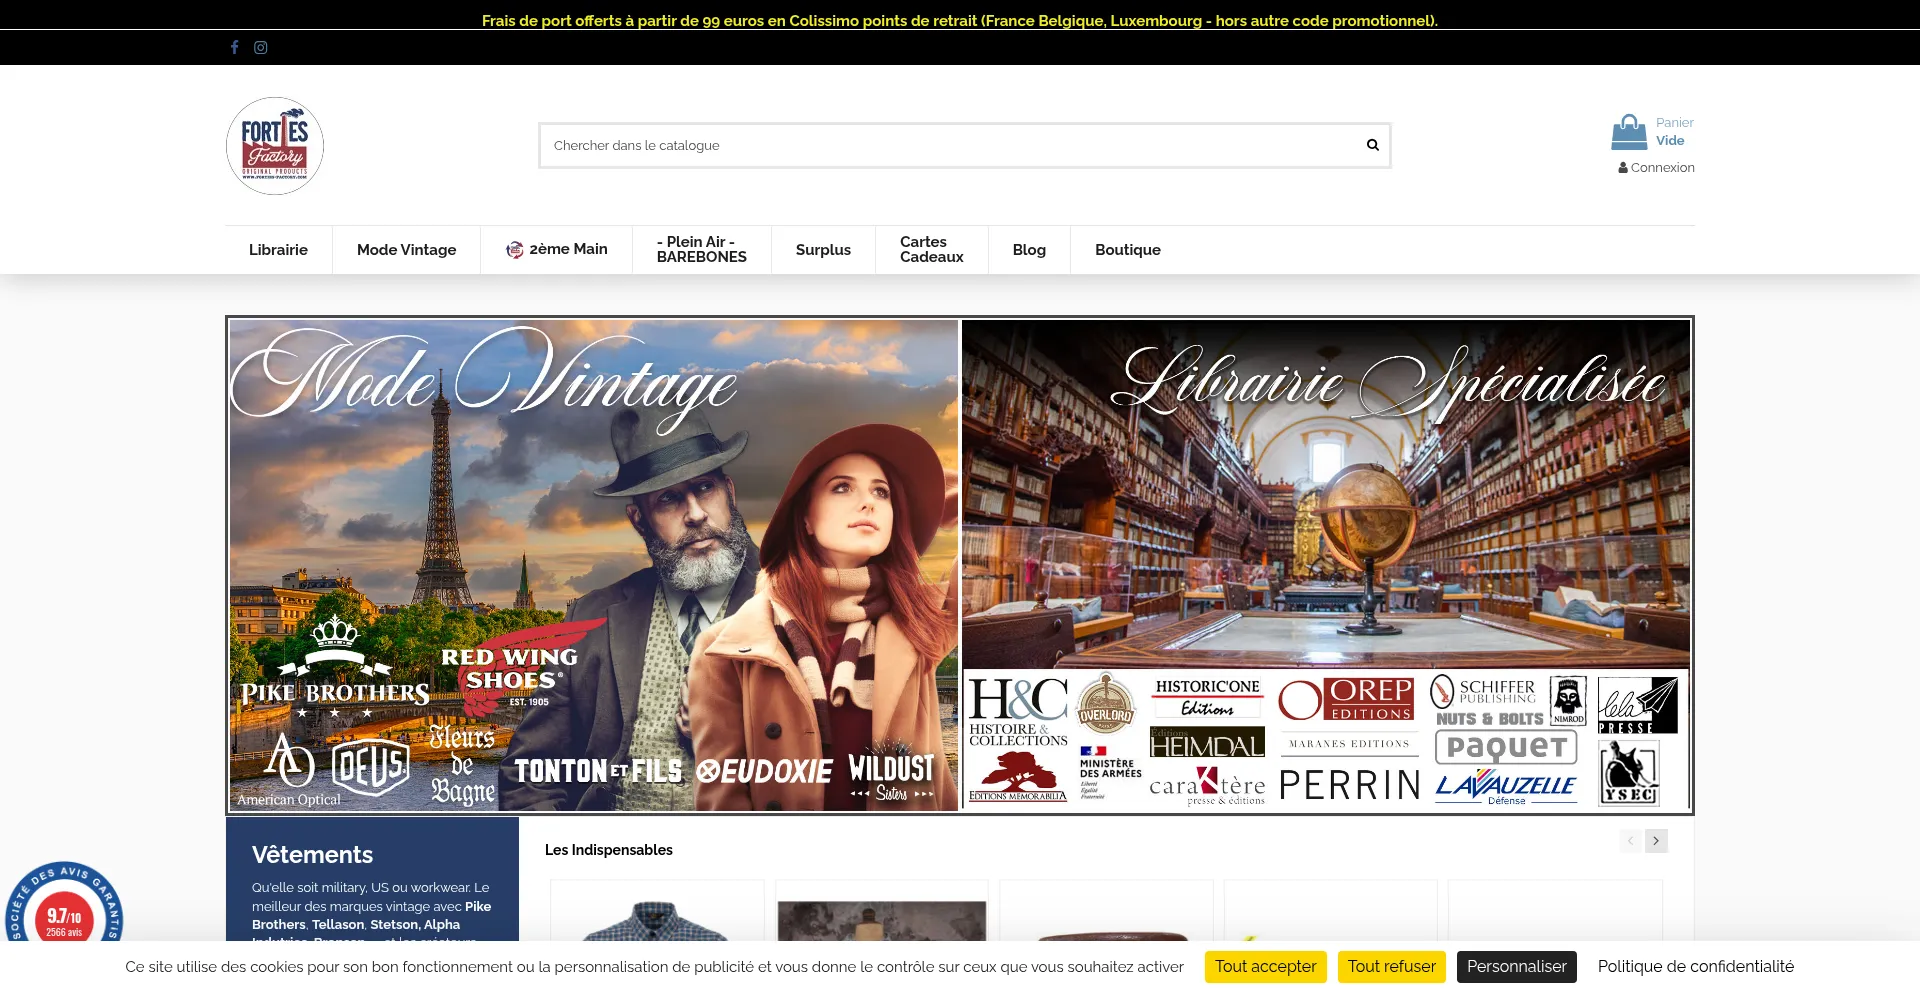Open the Mode Vintage menu

[406, 250]
